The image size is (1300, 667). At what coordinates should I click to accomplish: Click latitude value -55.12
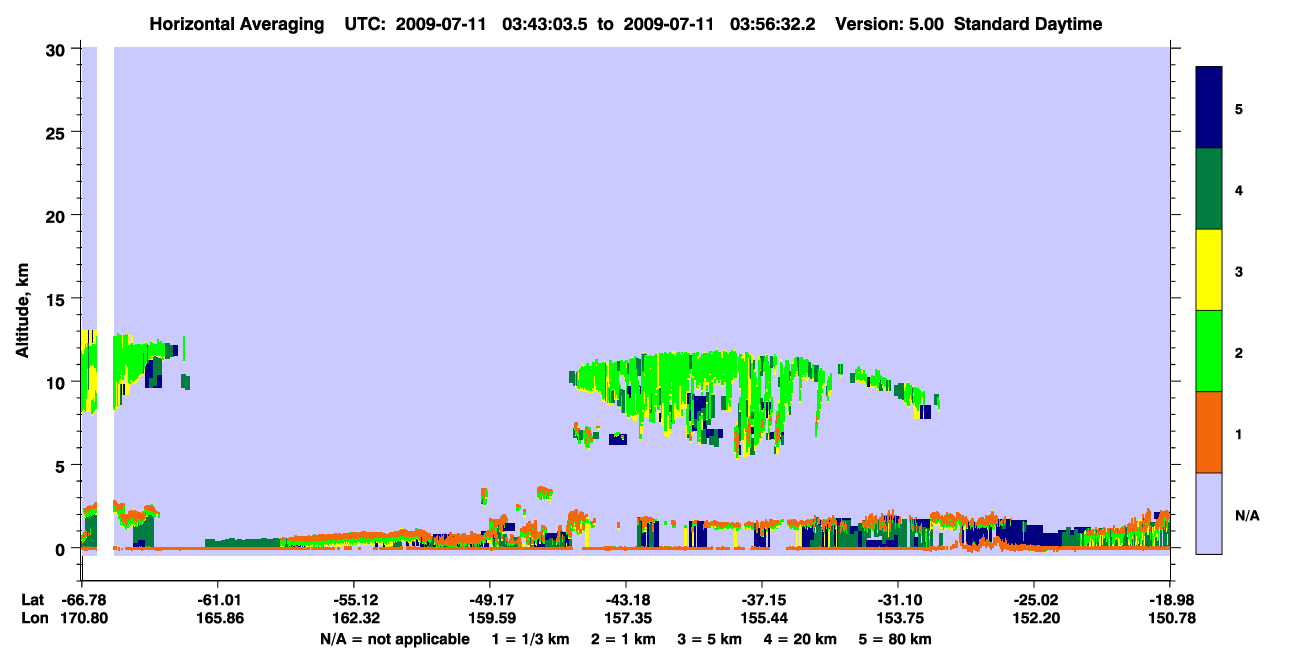pos(354,599)
